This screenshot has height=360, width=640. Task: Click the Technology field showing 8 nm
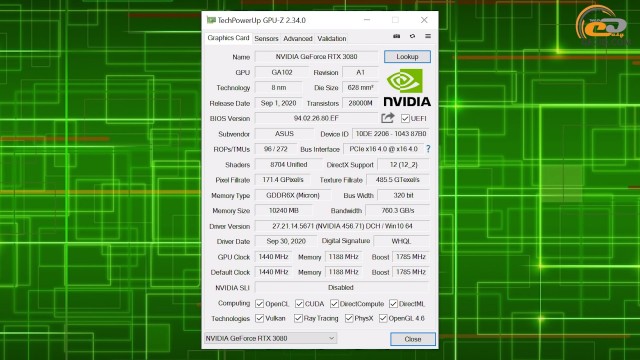pyautogui.click(x=279, y=88)
